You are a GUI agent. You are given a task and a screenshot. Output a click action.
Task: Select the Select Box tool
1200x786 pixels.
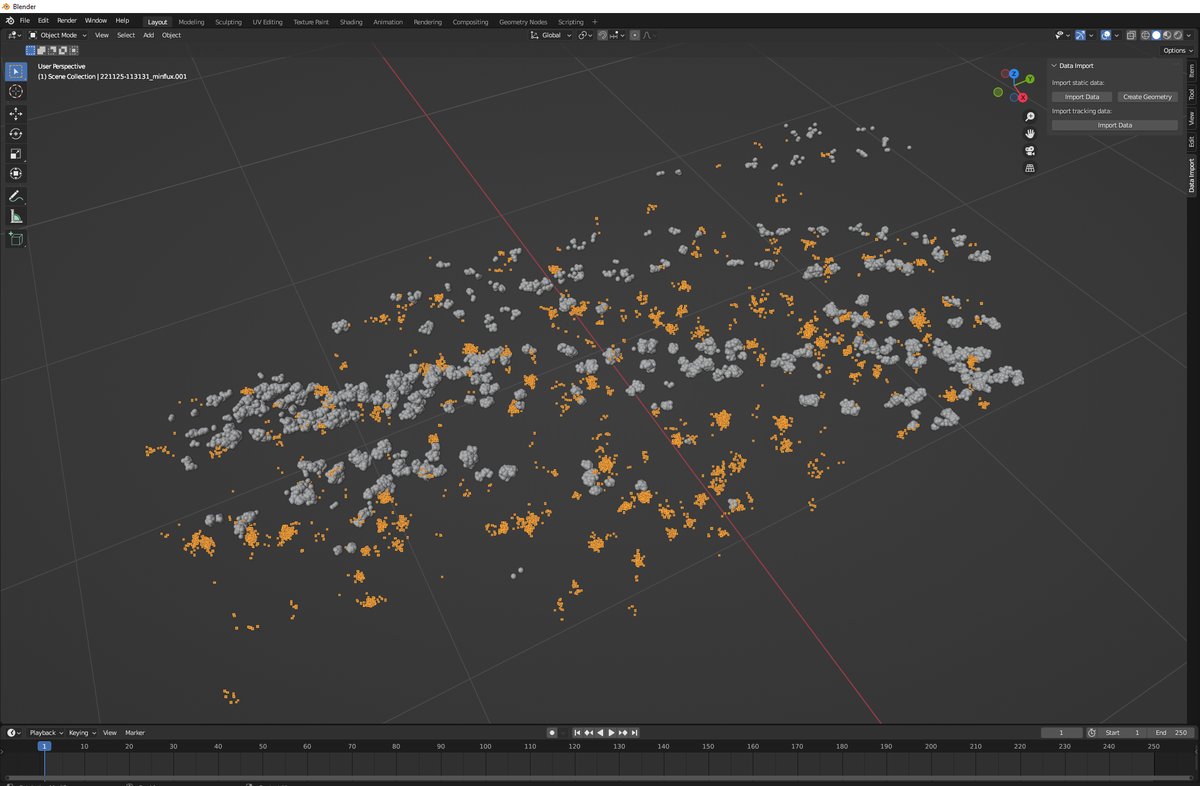coord(16,71)
